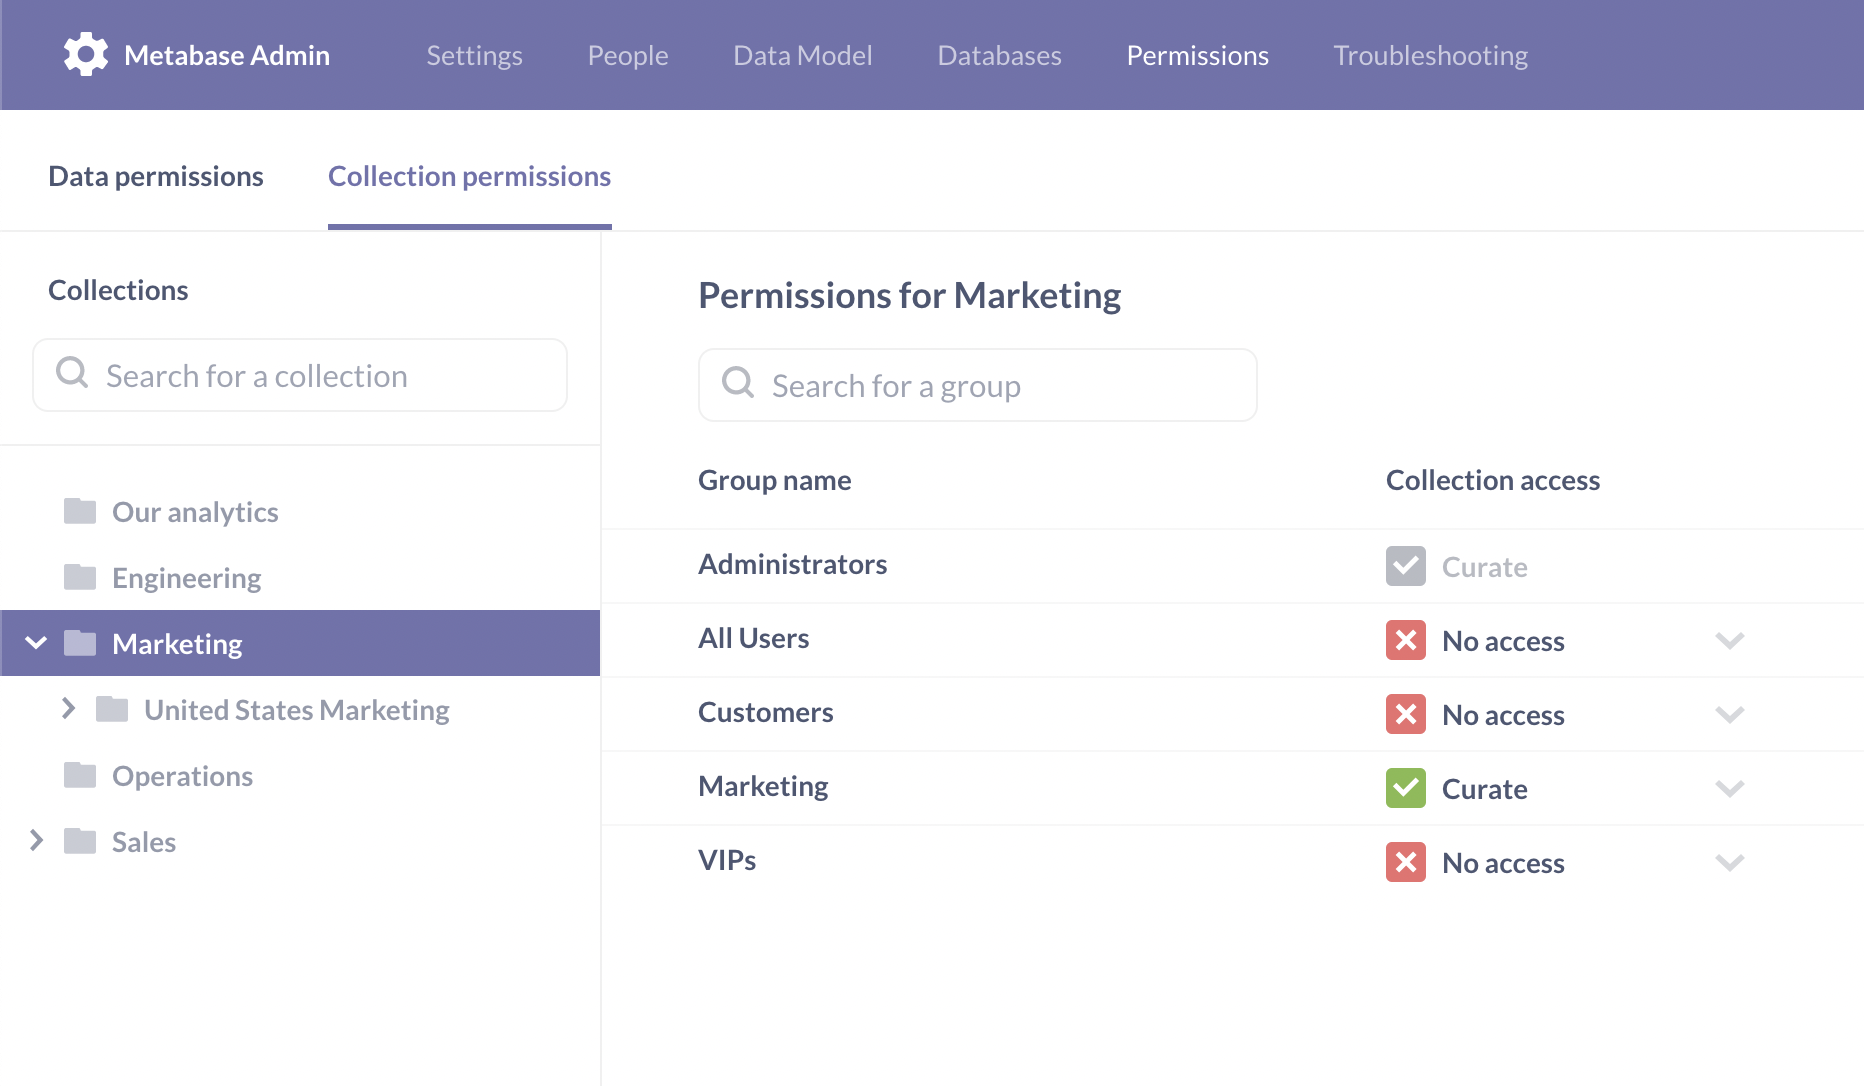Click the Metabase Admin gear icon
The height and width of the screenshot is (1086, 1864).
click(x=86, y=54)
